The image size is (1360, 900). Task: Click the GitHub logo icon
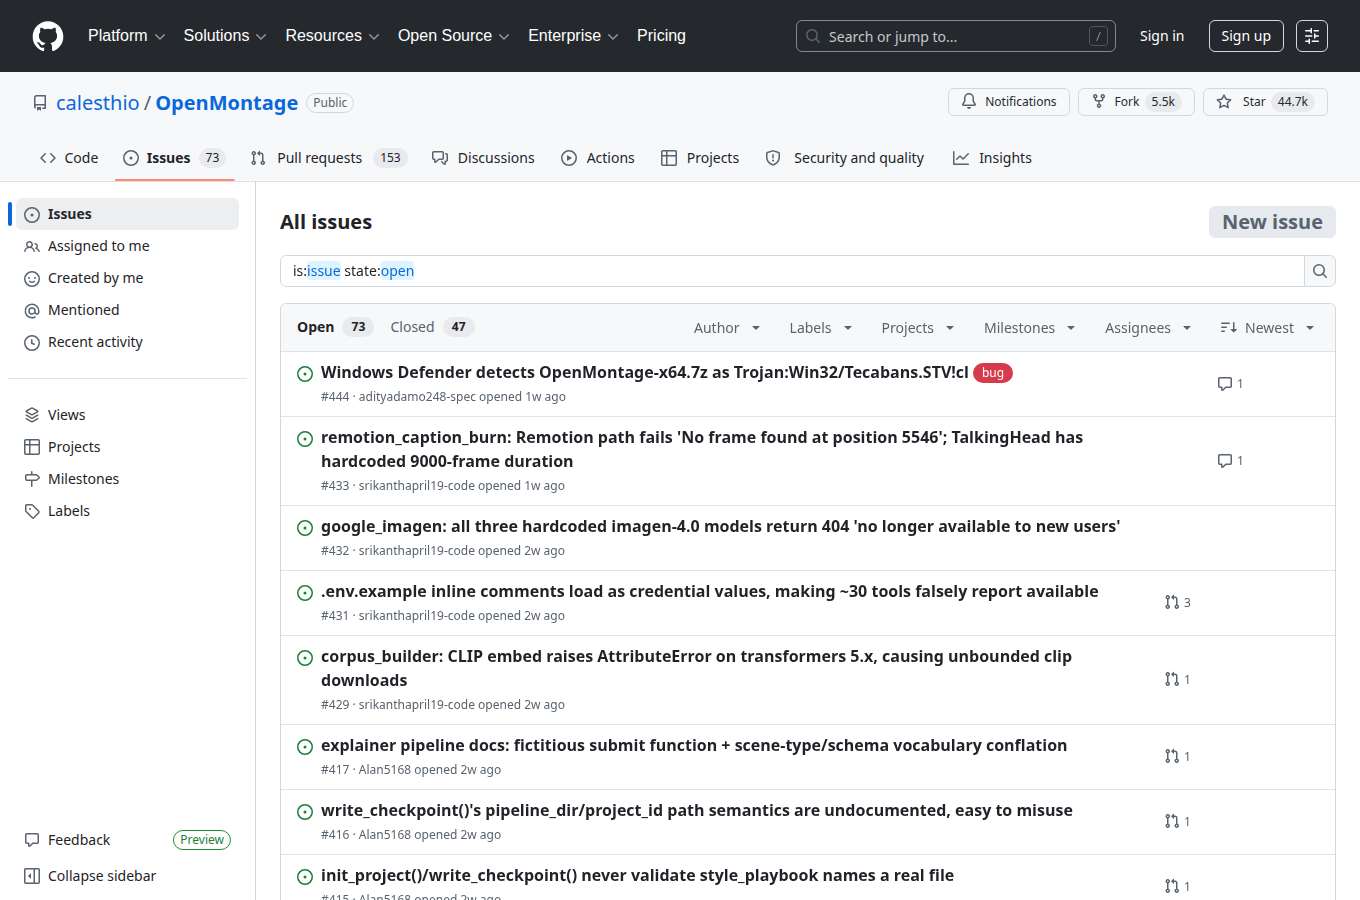tap(48, 36)
